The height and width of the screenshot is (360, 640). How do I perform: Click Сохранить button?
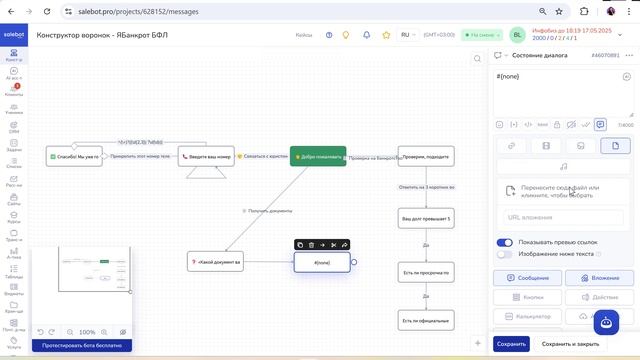click(511, 344)
